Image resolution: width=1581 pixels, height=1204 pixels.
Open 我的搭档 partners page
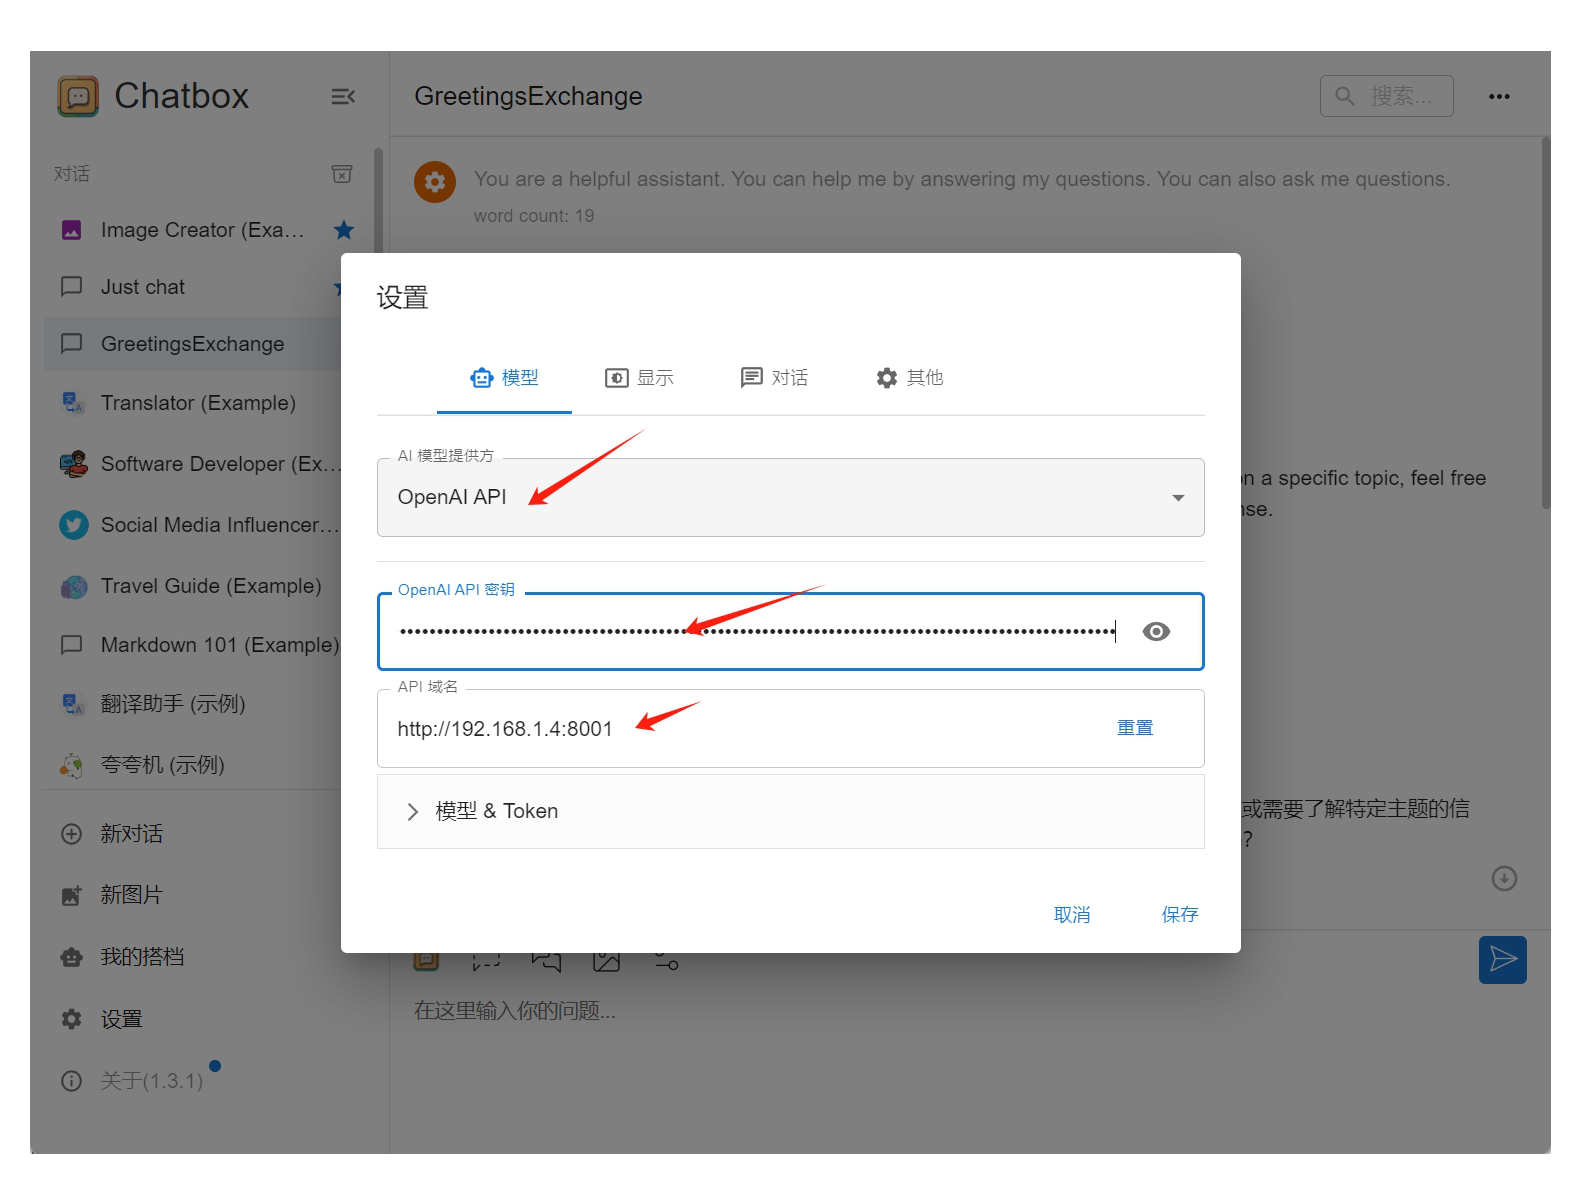[x=142, y=957]
